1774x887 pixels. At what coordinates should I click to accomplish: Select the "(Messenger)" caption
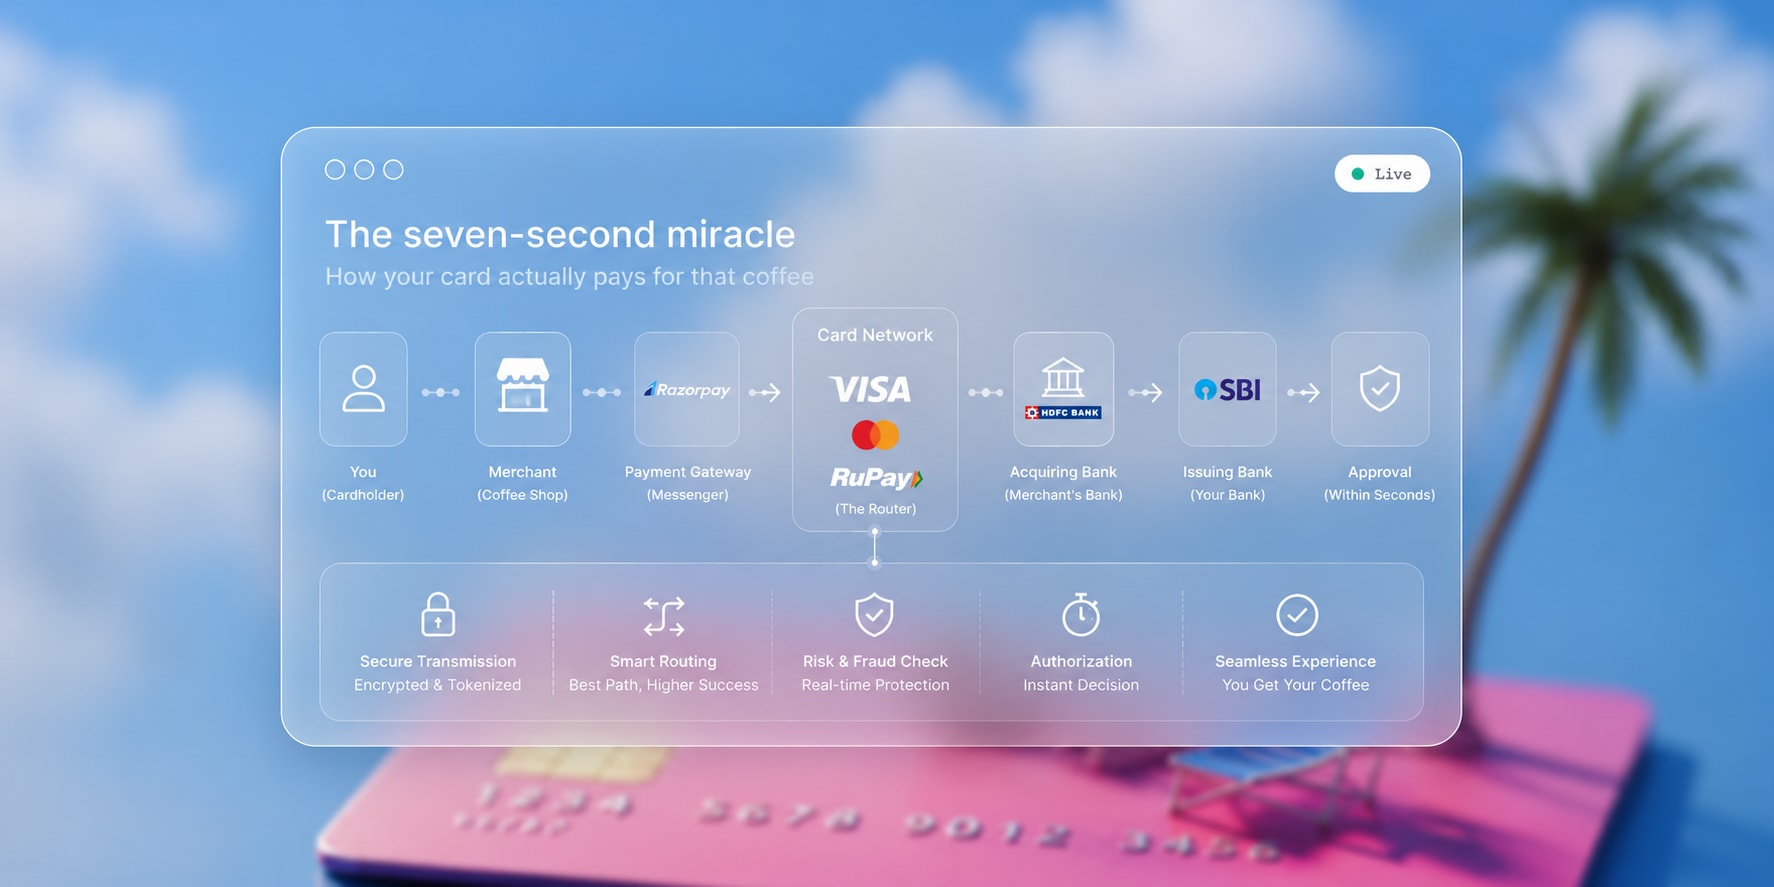coord(688,495)
